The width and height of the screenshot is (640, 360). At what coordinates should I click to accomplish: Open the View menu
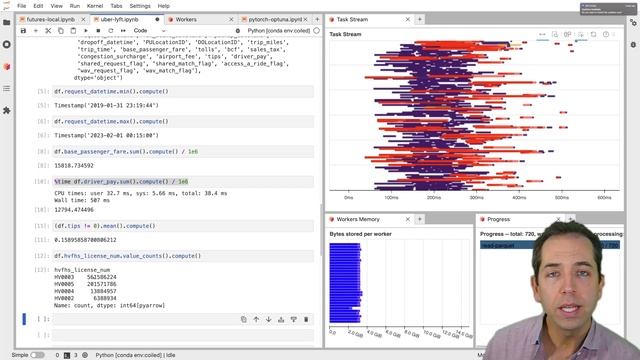(x=56, y=6)
